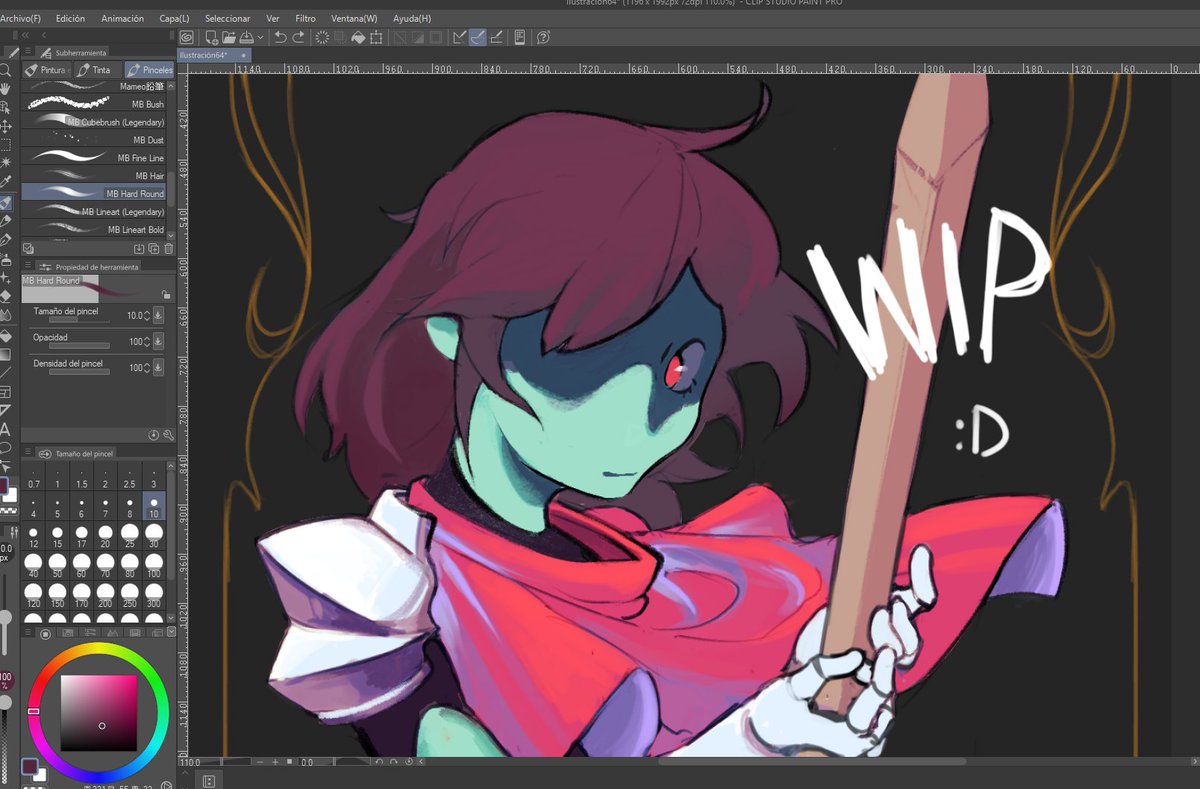Click the Scale/Rotate transform icon
The width and height of the screenshot is (1200, 789).
coord(376,37)
